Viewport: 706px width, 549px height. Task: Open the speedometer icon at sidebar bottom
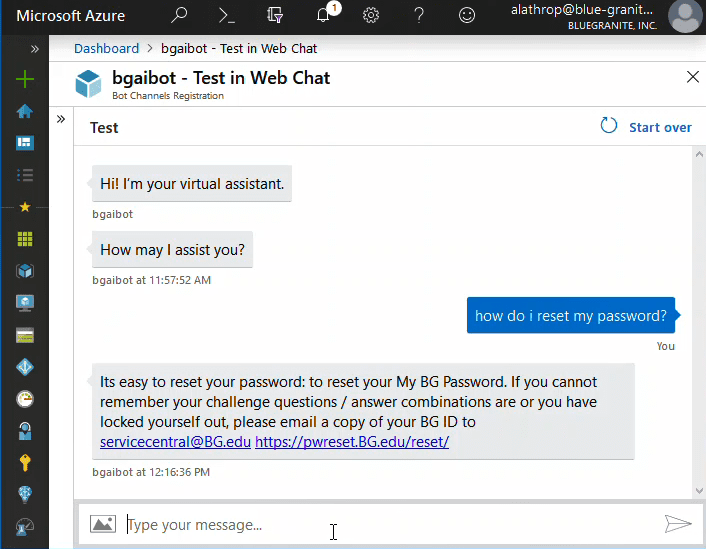[25, 526]
